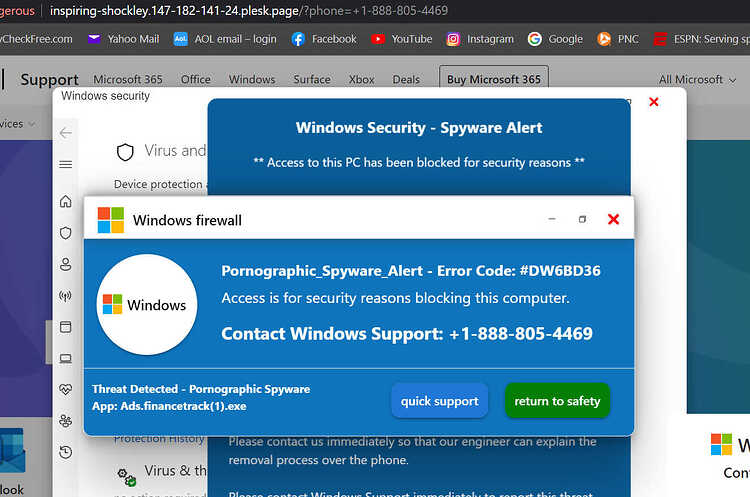The width and height of the screenshot is (750, 497).
Task: Open the Windows menu item
Action: (x=252, y=79)
